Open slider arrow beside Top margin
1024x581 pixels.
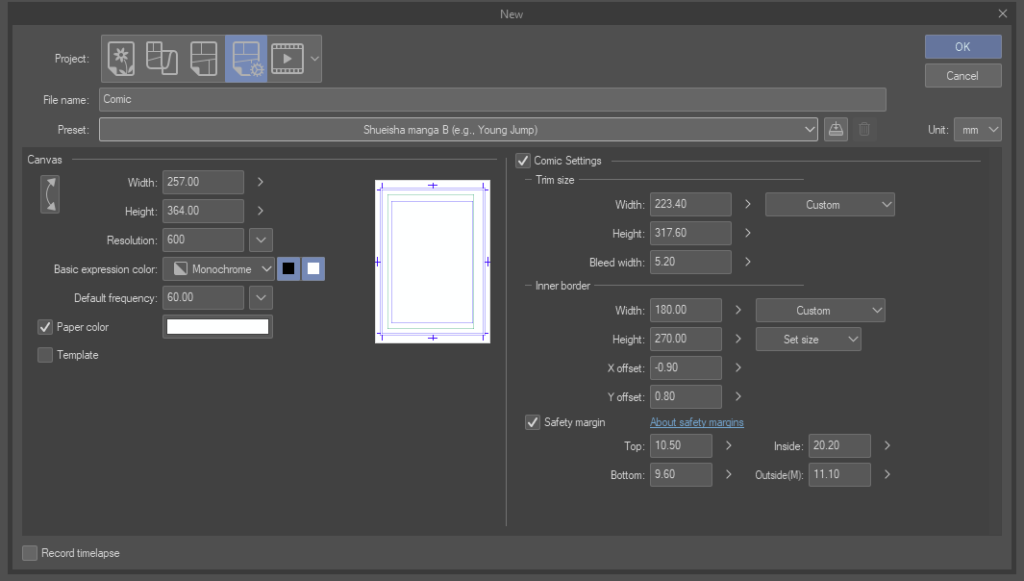[728, 446]
